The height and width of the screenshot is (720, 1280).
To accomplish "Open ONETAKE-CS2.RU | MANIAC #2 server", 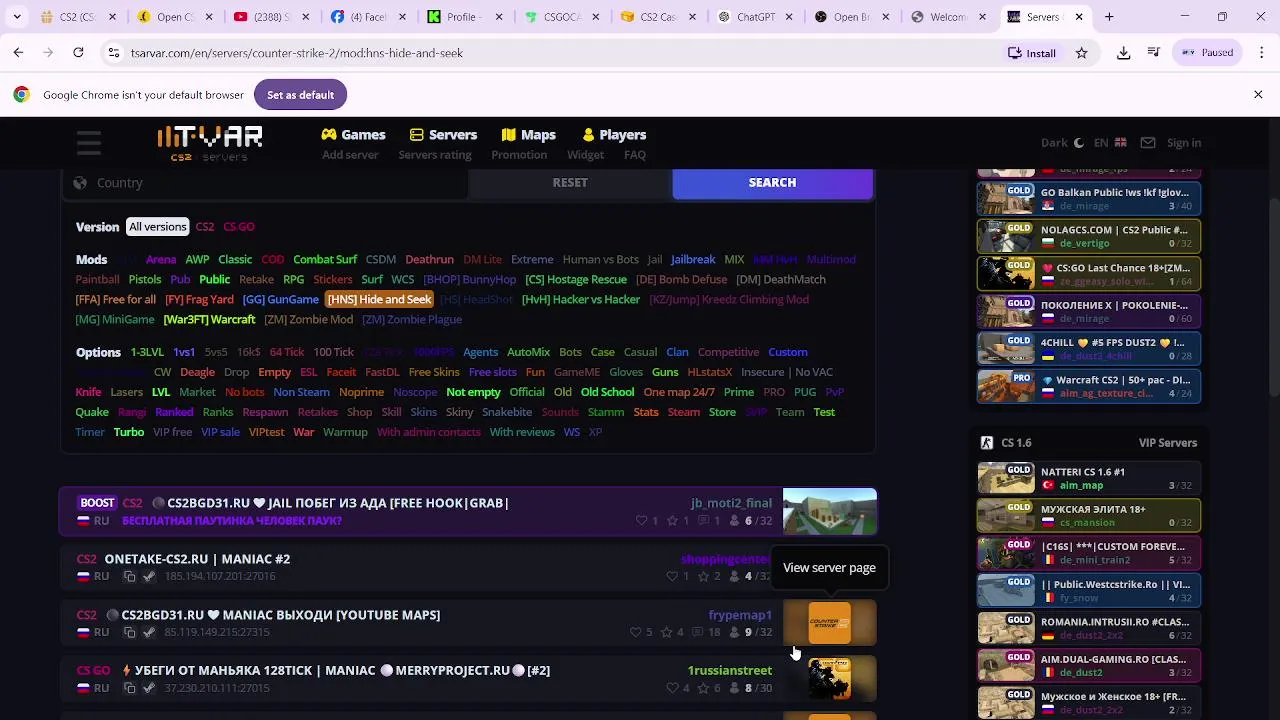I will click(x=197, y=559).
